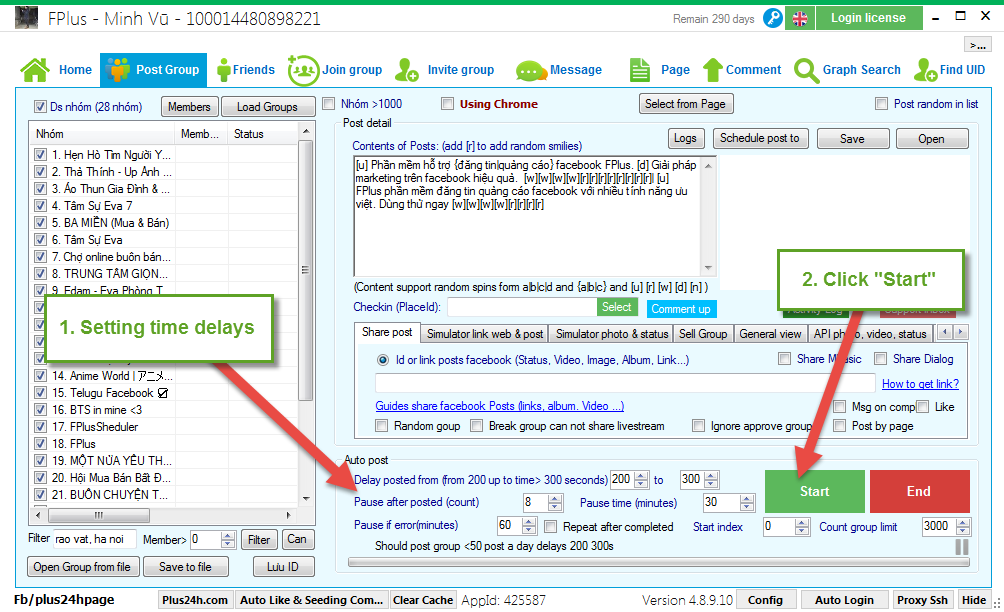1004x612 pixels.
Task: Increase Pause after posted count
Action: coord(555,499)
